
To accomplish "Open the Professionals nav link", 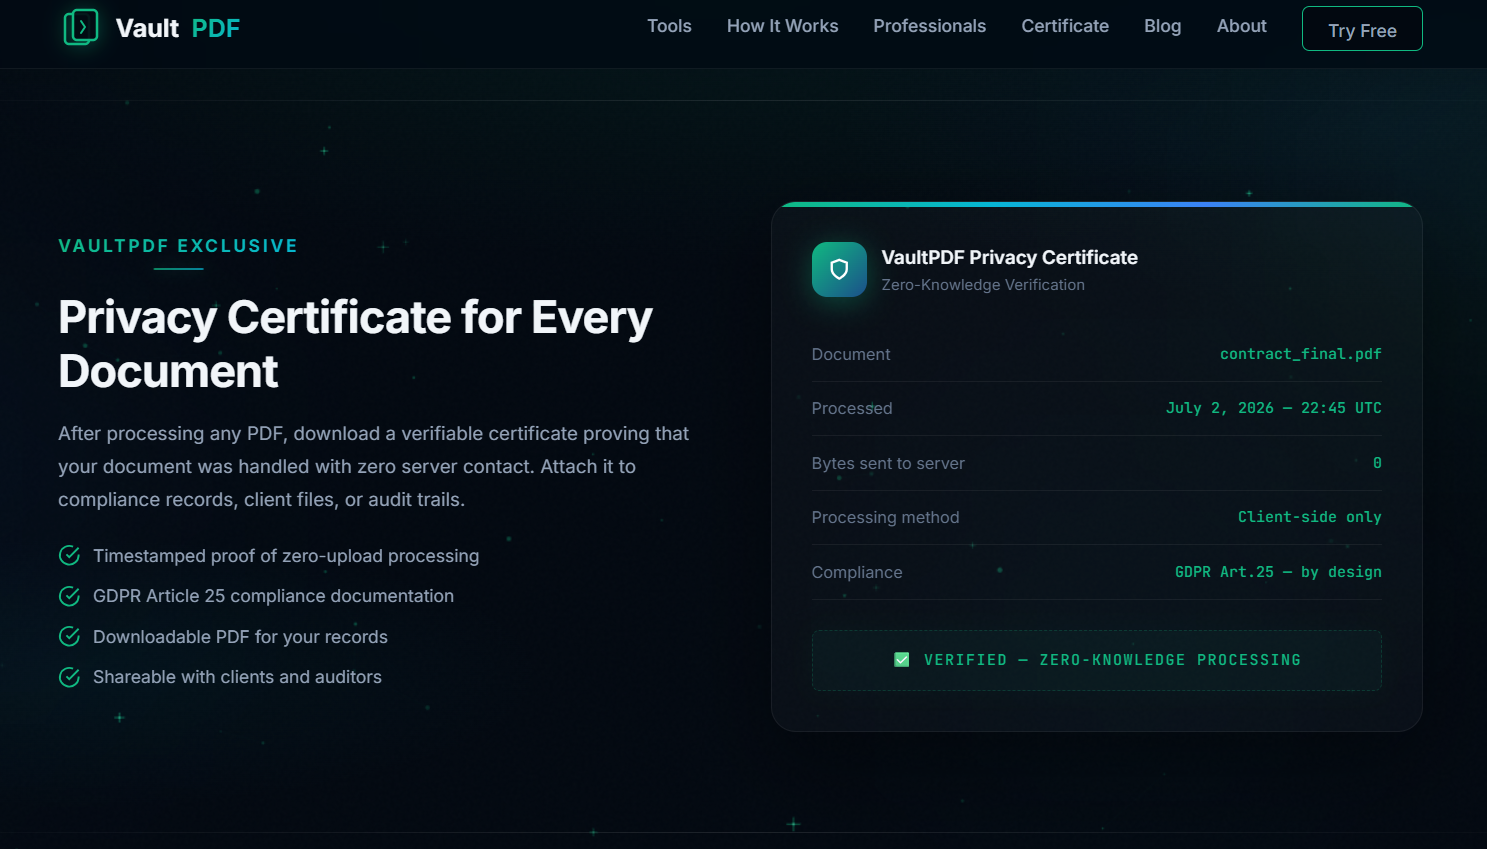I will (x=929, y=26).
